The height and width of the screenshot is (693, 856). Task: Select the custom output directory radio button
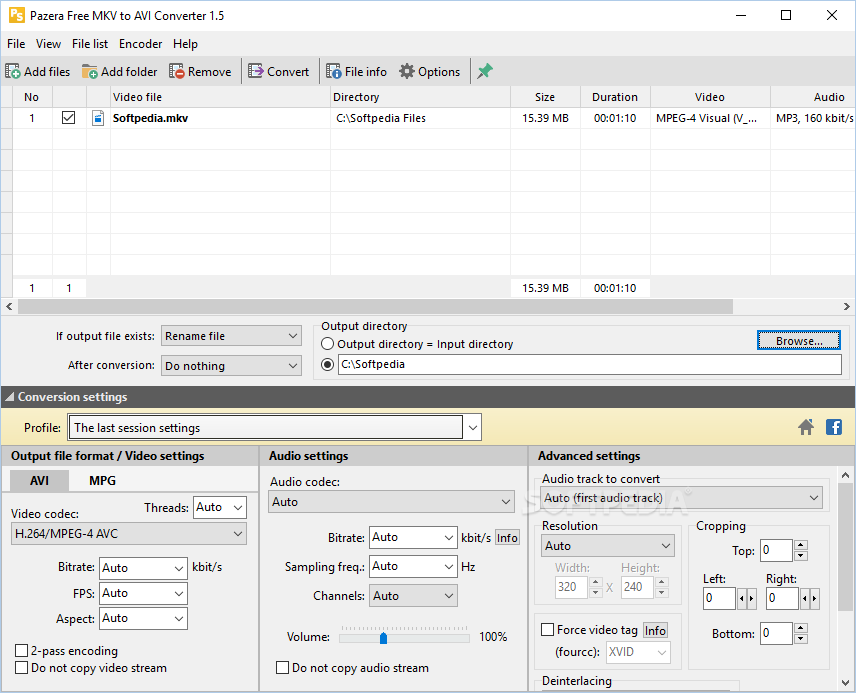tap(328, 364)
